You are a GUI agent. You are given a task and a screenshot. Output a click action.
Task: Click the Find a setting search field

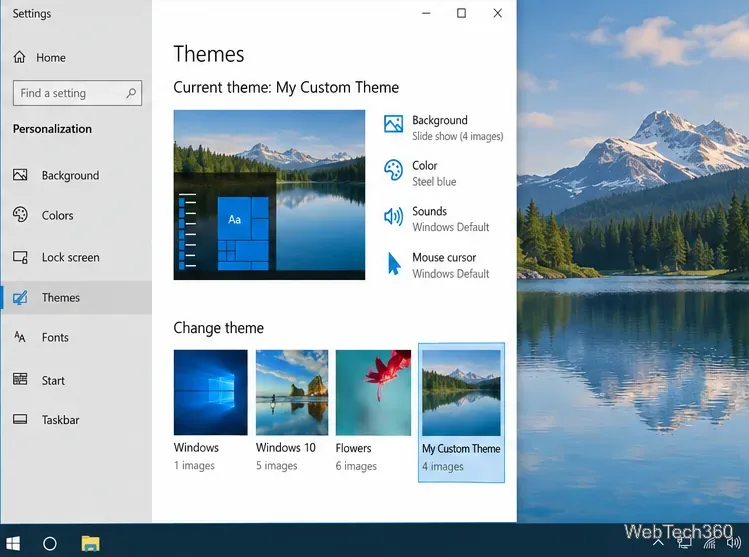point(77,93)
